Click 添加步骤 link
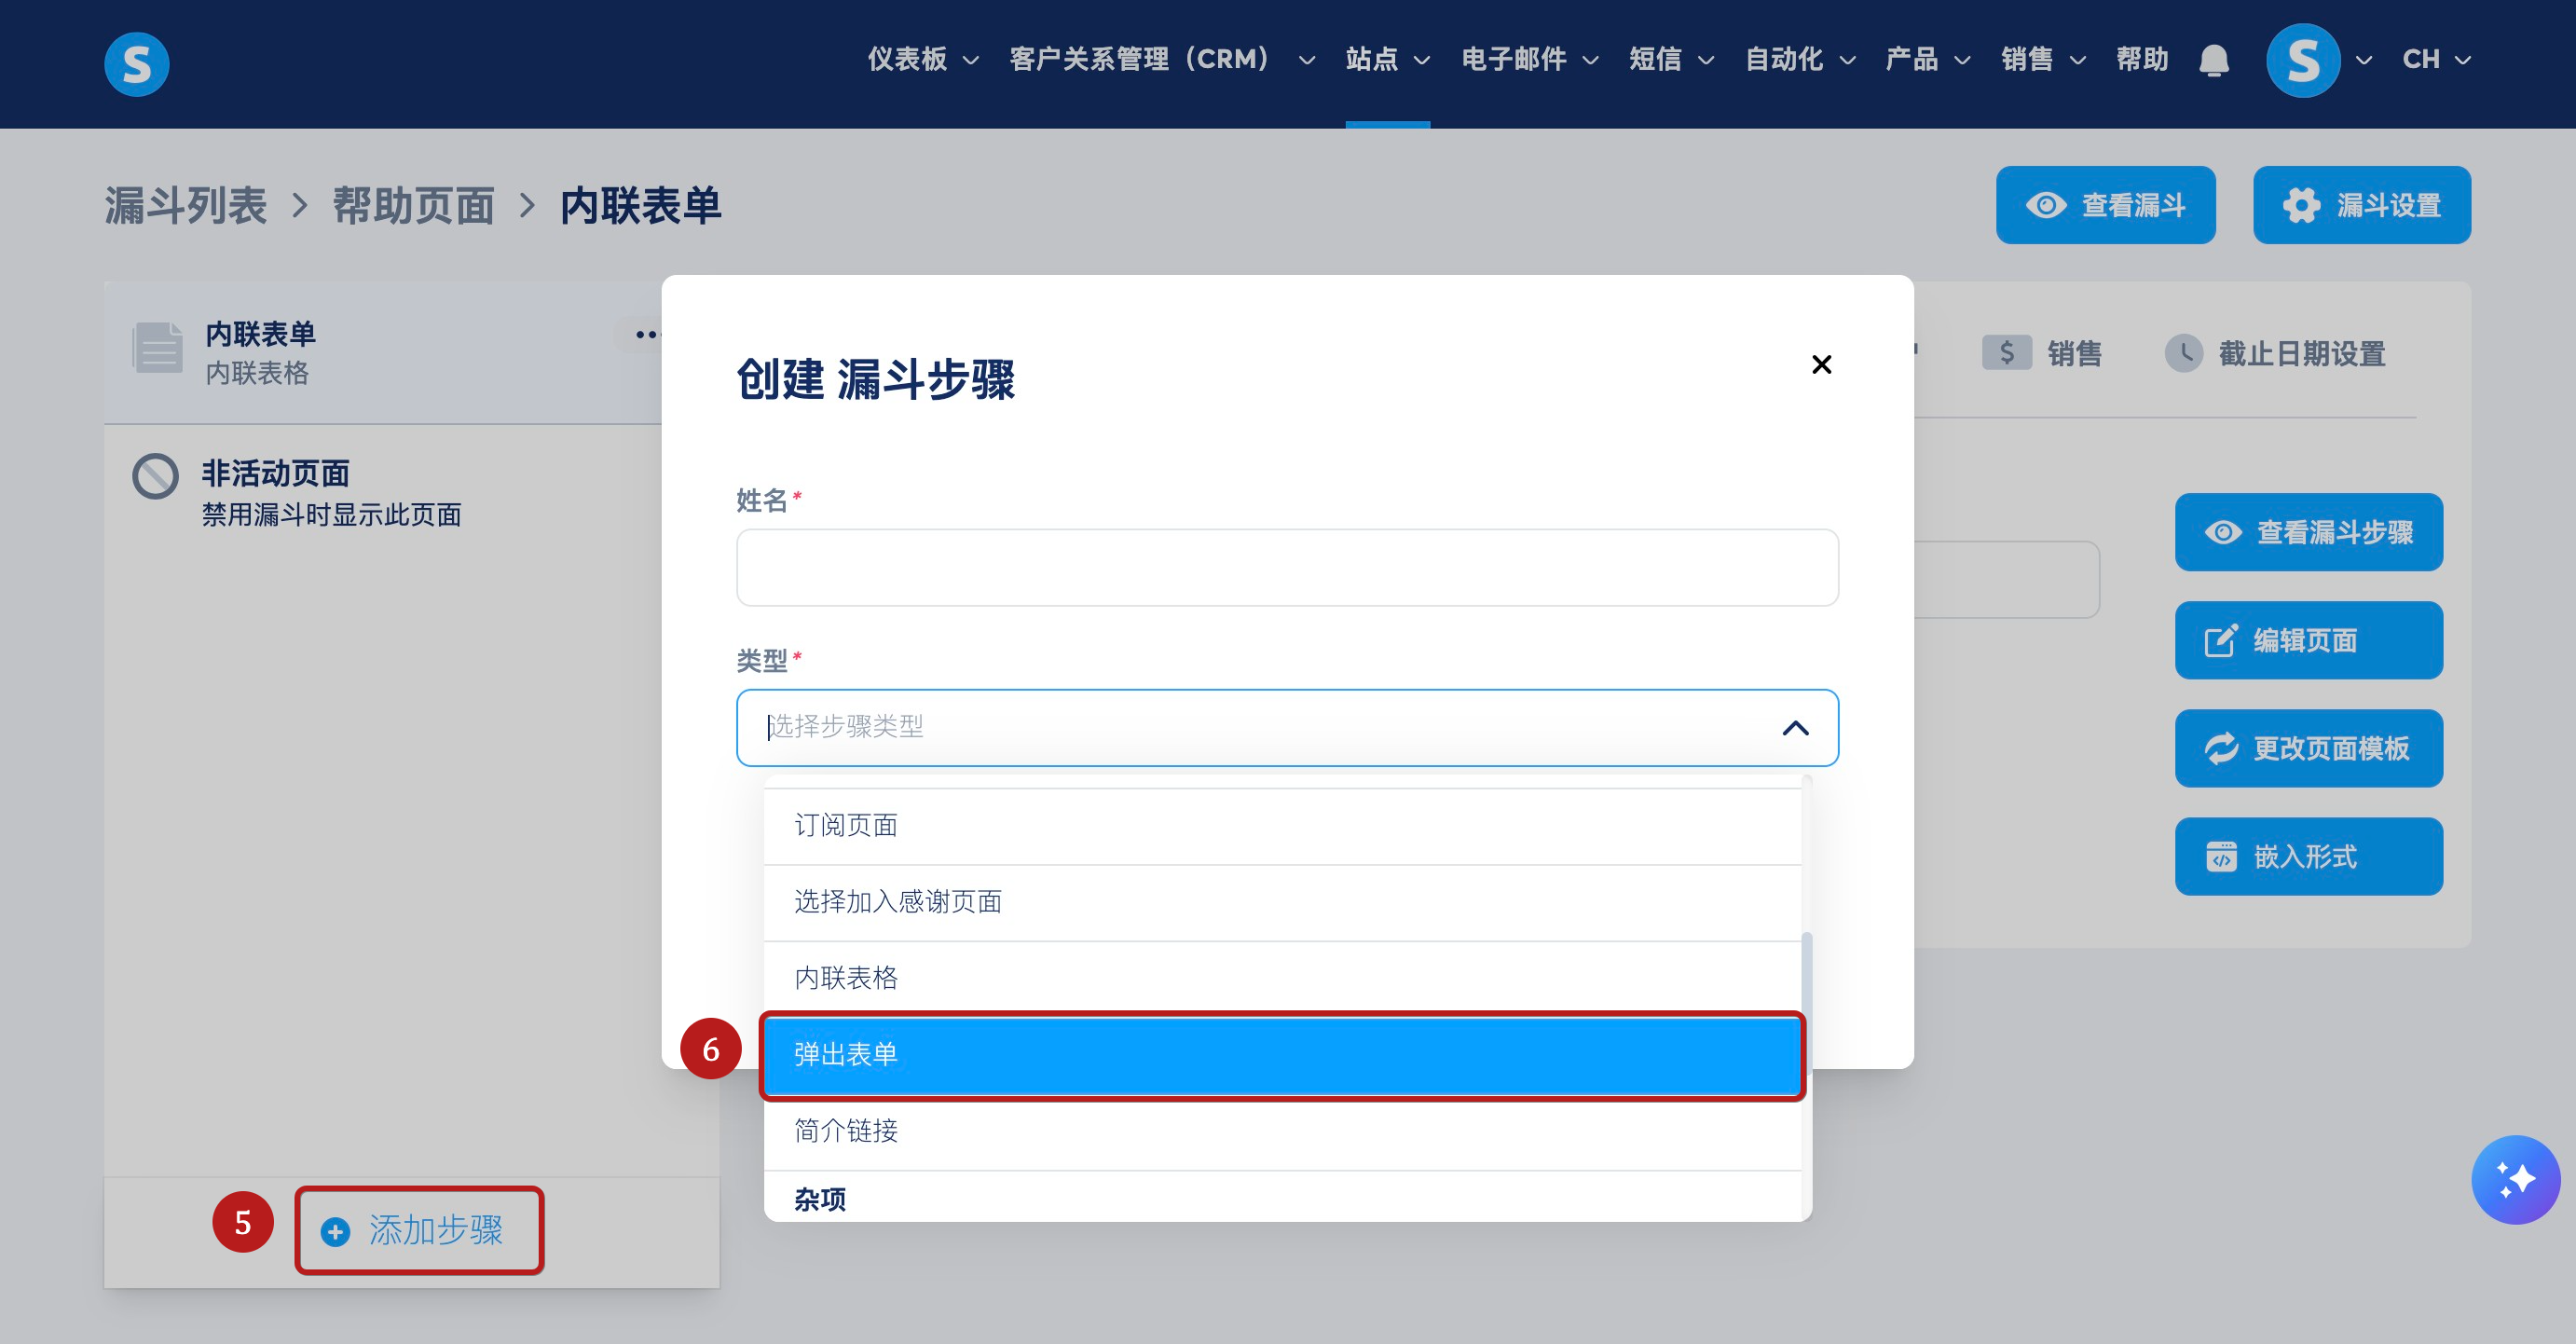Image resolution: width=2576 pixels, height=1344 pixels. tap(418, 1230)
